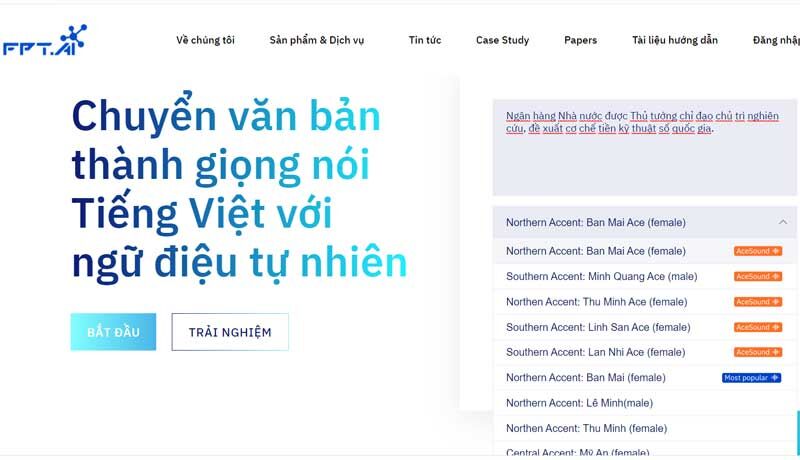Select Northern Accent: Lê Minh(male) voice
The image size is (800, 460).
point(645,403)
